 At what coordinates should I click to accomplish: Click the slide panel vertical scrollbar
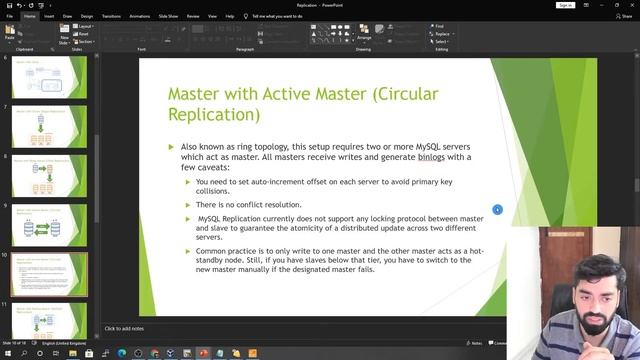97,179
